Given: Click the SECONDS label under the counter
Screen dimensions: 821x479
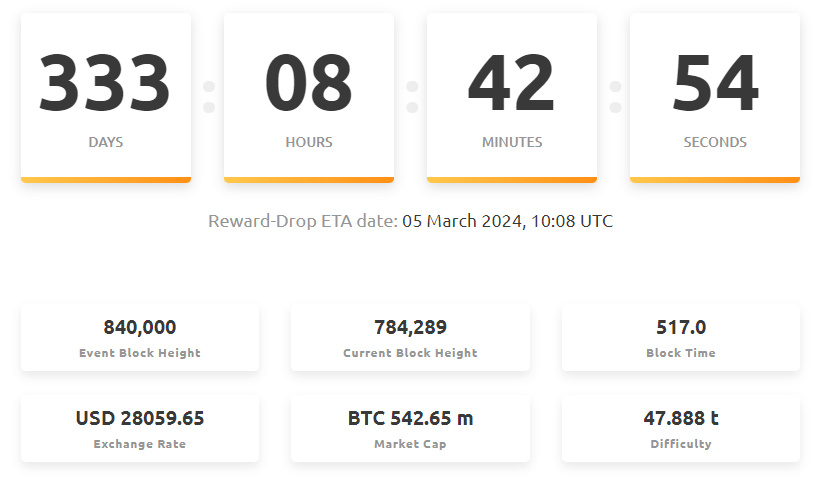Looking at the screenshot, I should click(x=714, y=142).
